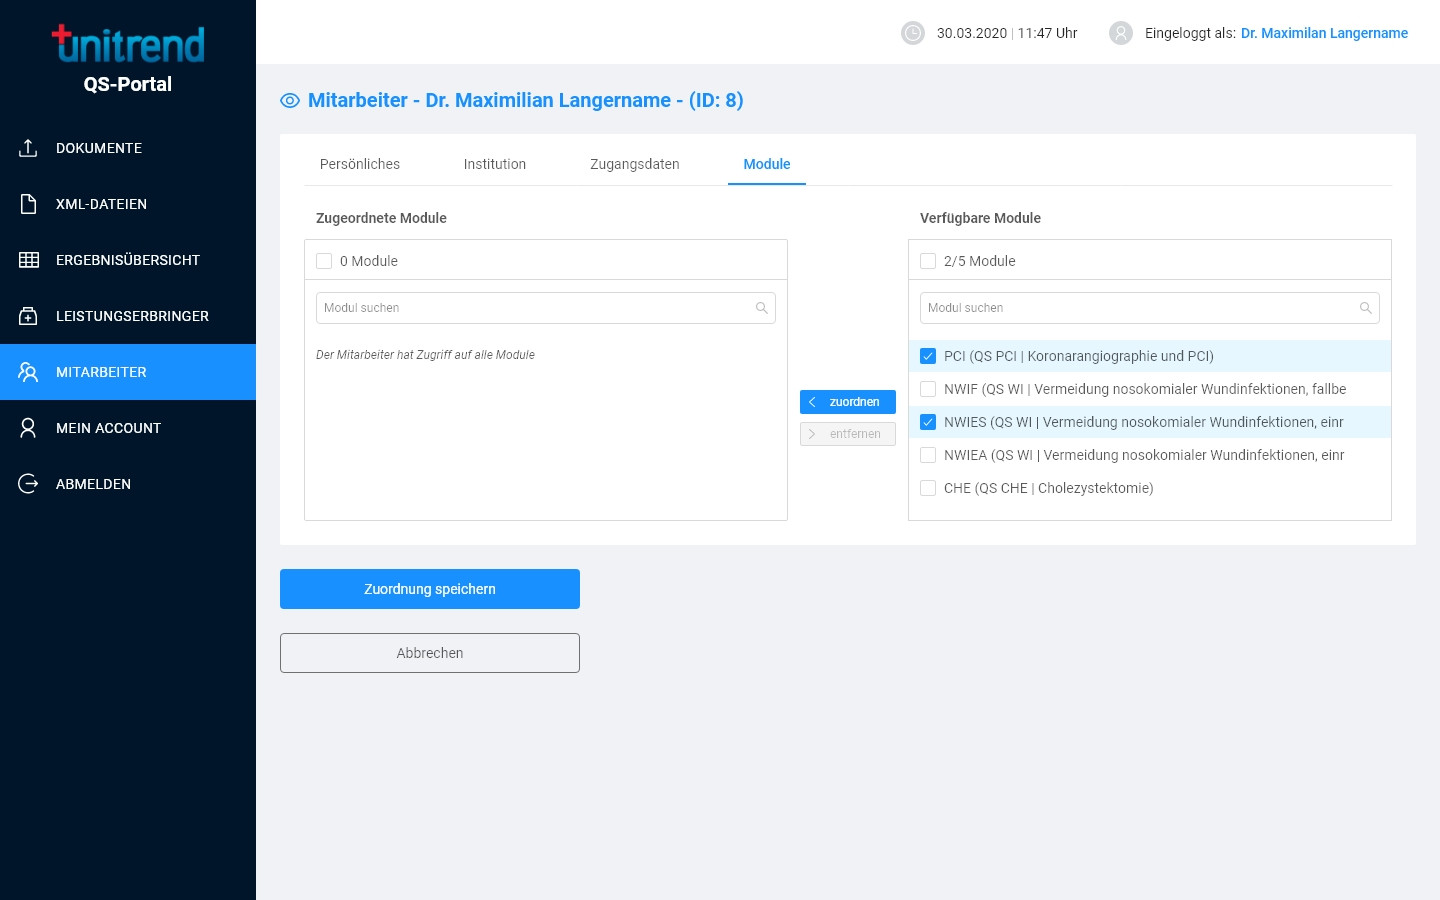This screenshot has width=1440, height=900.
Task: Click the magnifier icon in available modules search
Action: pyautogui.click(x=1365, y=308)
